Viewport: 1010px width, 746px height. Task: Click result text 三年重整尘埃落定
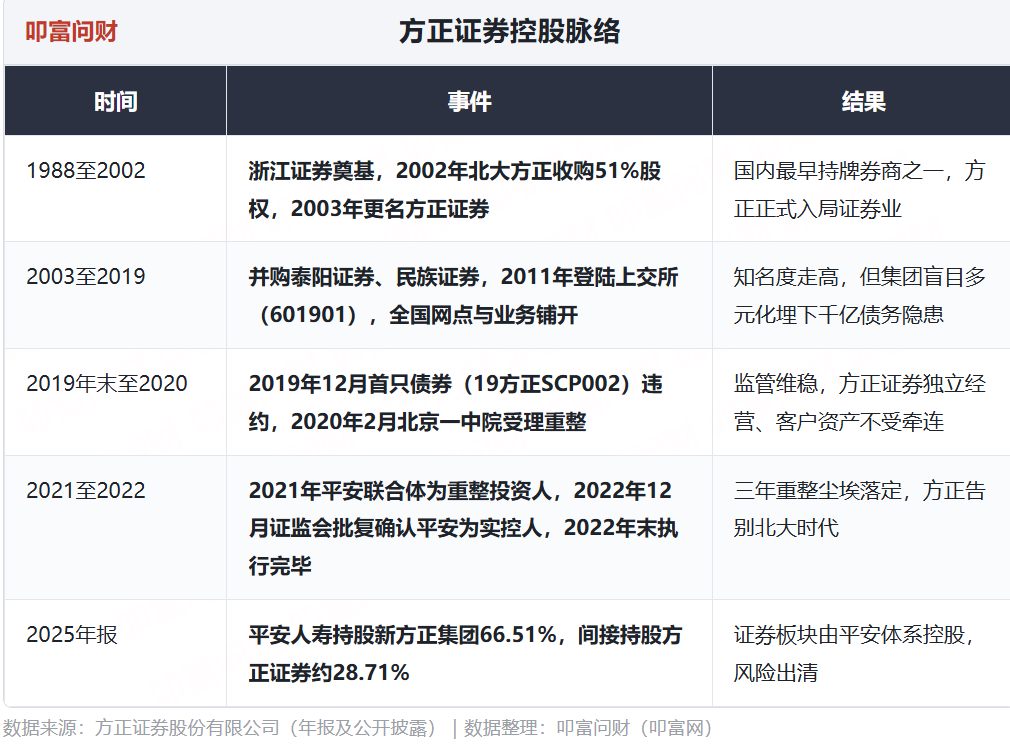tap(817, 491)
